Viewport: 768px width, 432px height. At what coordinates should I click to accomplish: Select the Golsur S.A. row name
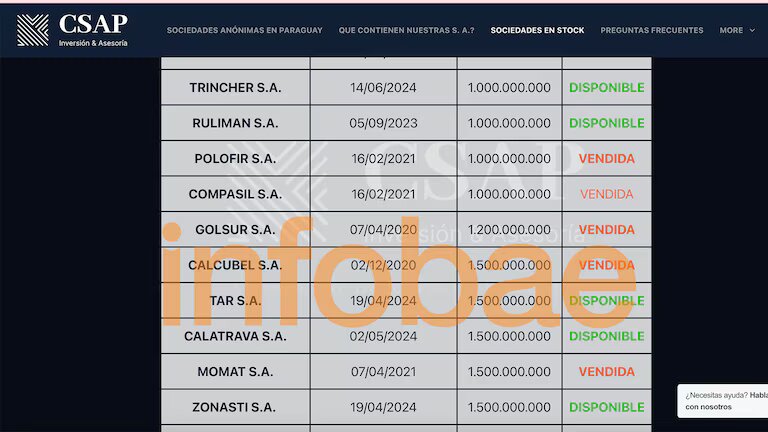235,230
